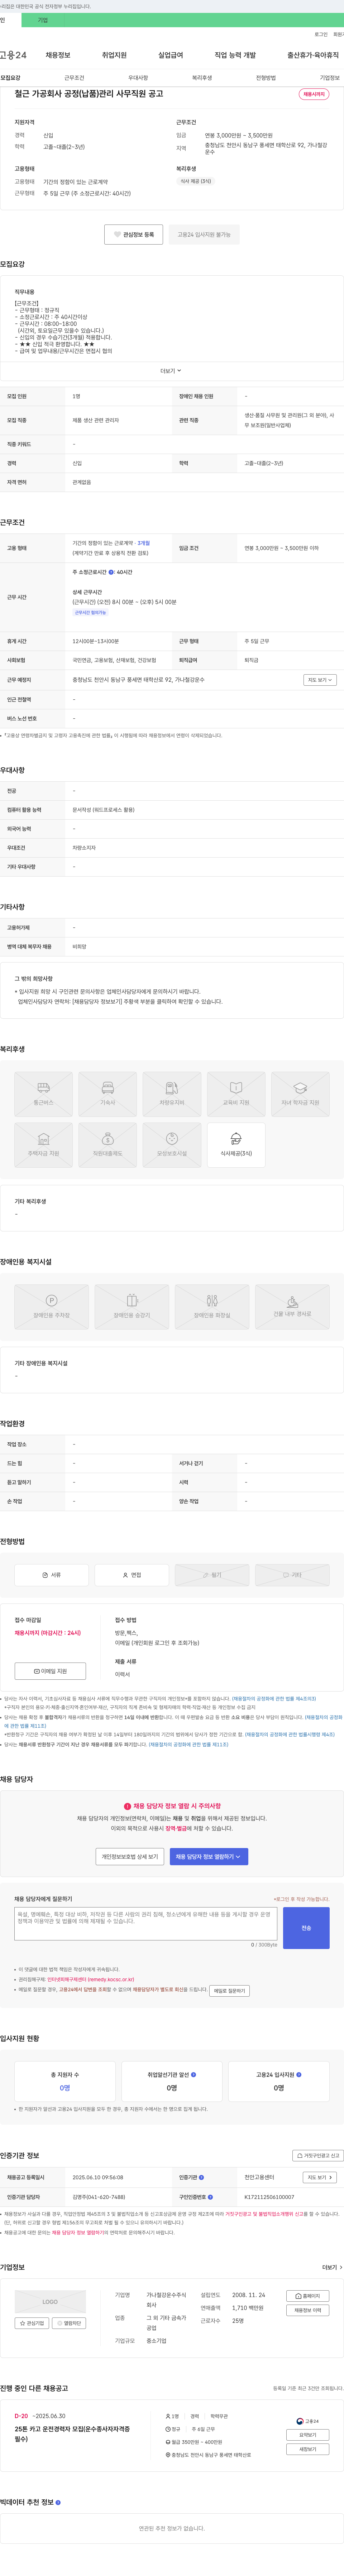Click the 홈페이지 company button

[x=308, y=2296]
